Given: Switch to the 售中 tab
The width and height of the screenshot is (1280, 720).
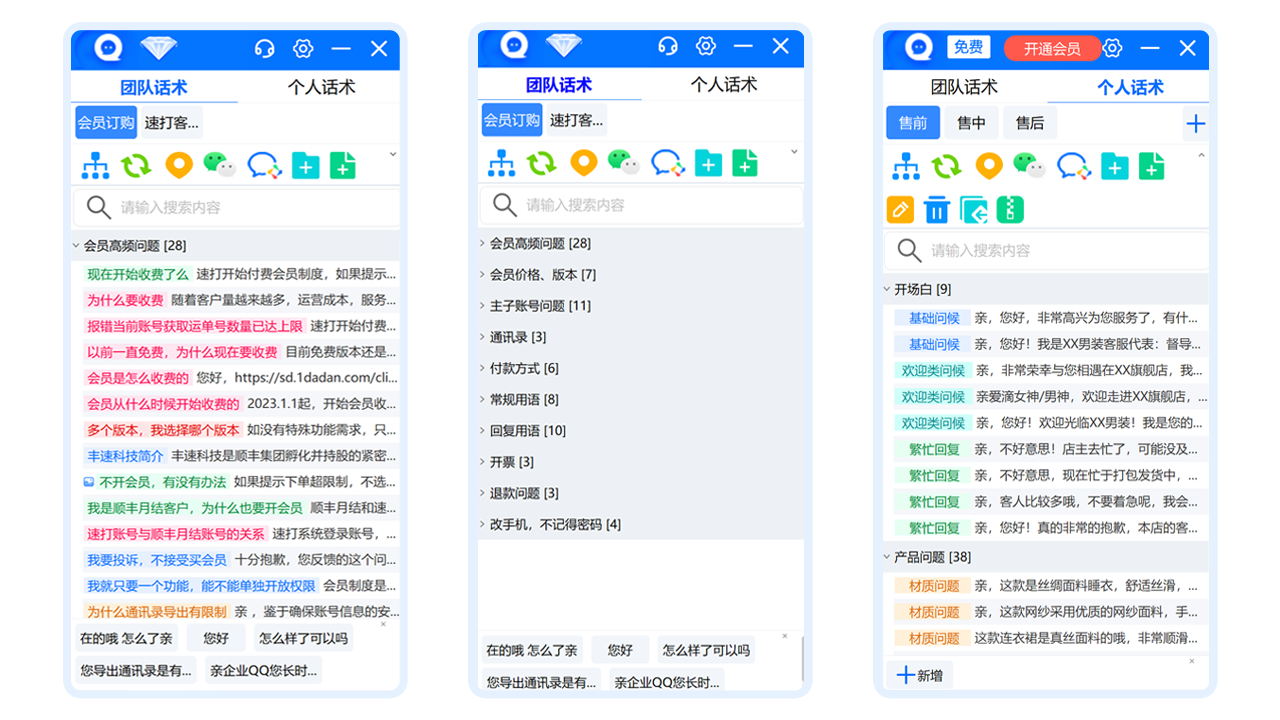Looking at the screenshot, I should tap(971, 123).
